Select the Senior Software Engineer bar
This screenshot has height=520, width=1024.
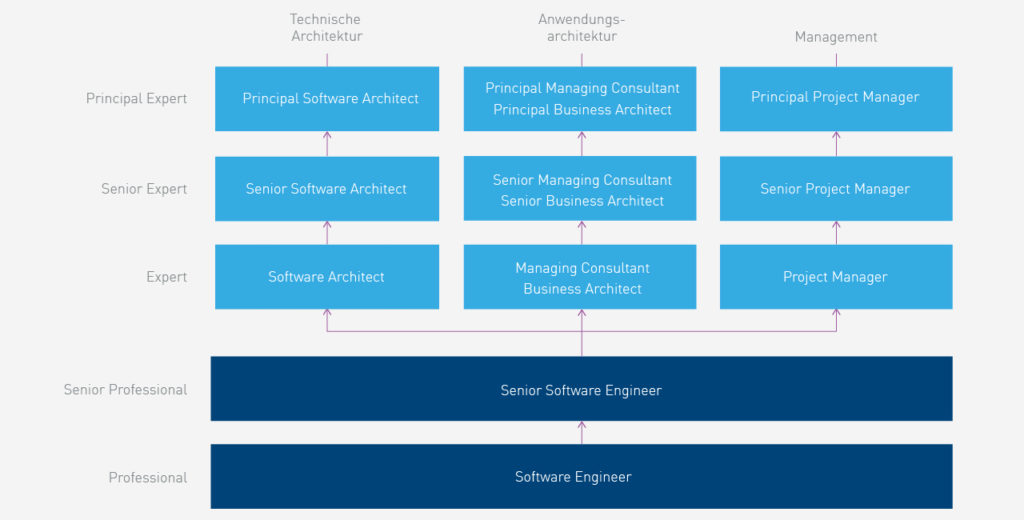coord(581,389)
